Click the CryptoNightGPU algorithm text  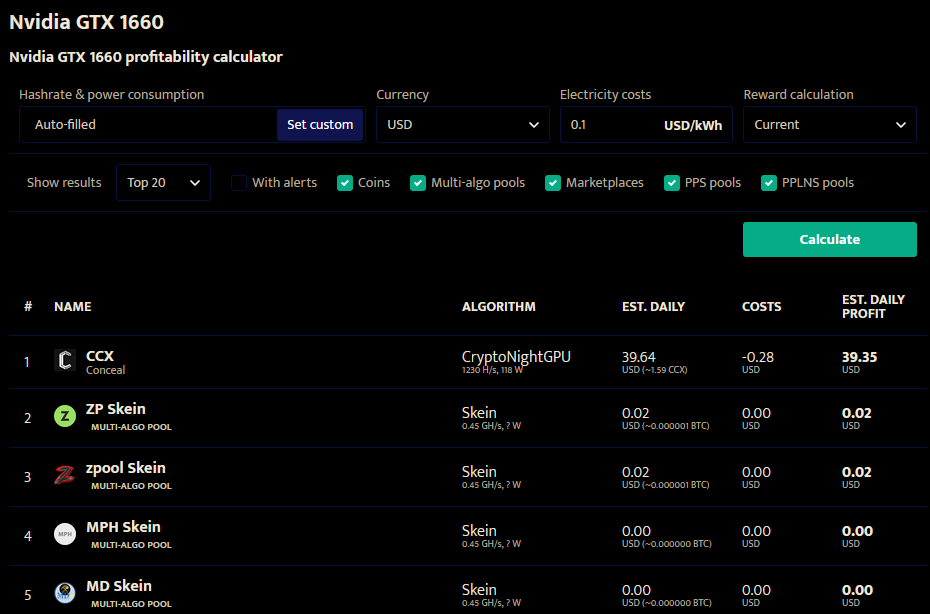point(516,357)
